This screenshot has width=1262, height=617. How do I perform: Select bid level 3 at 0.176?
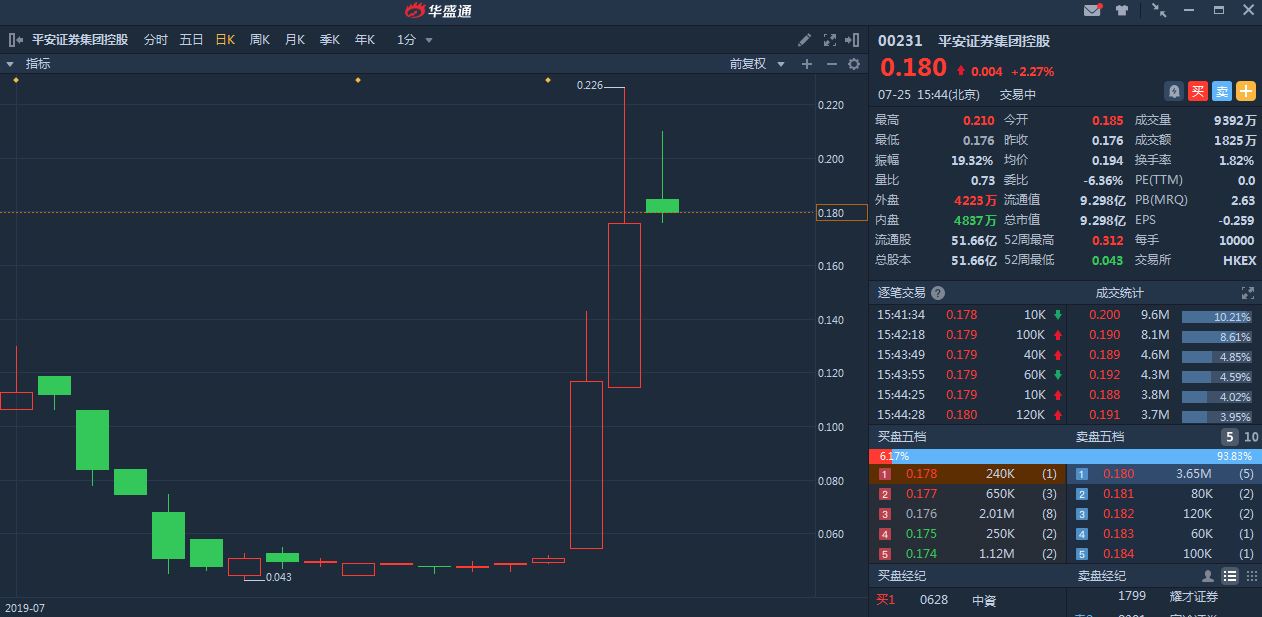968,514
